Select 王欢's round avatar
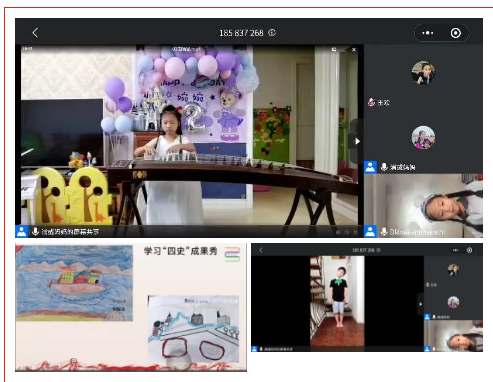The image size is (493, 382). coord(423,73)
